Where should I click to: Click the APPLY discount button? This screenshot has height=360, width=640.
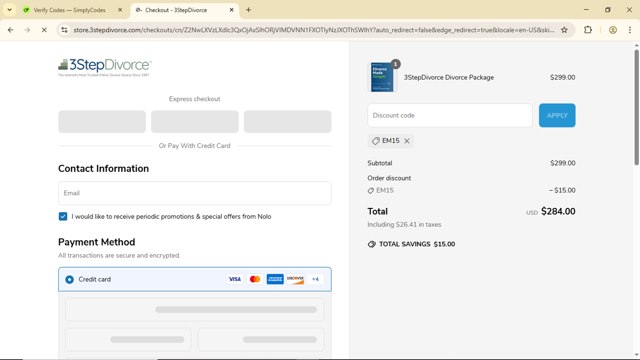coord(557,116)
